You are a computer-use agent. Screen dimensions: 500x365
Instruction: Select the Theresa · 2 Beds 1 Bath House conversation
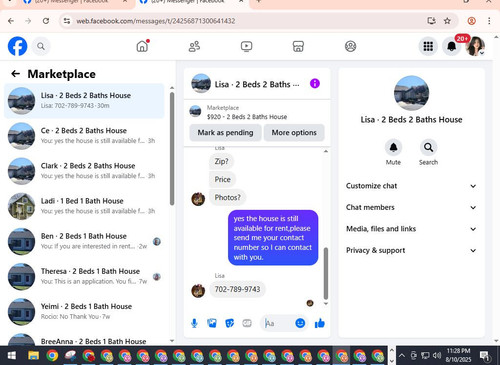pyautogui.click(x=84, y=276)
